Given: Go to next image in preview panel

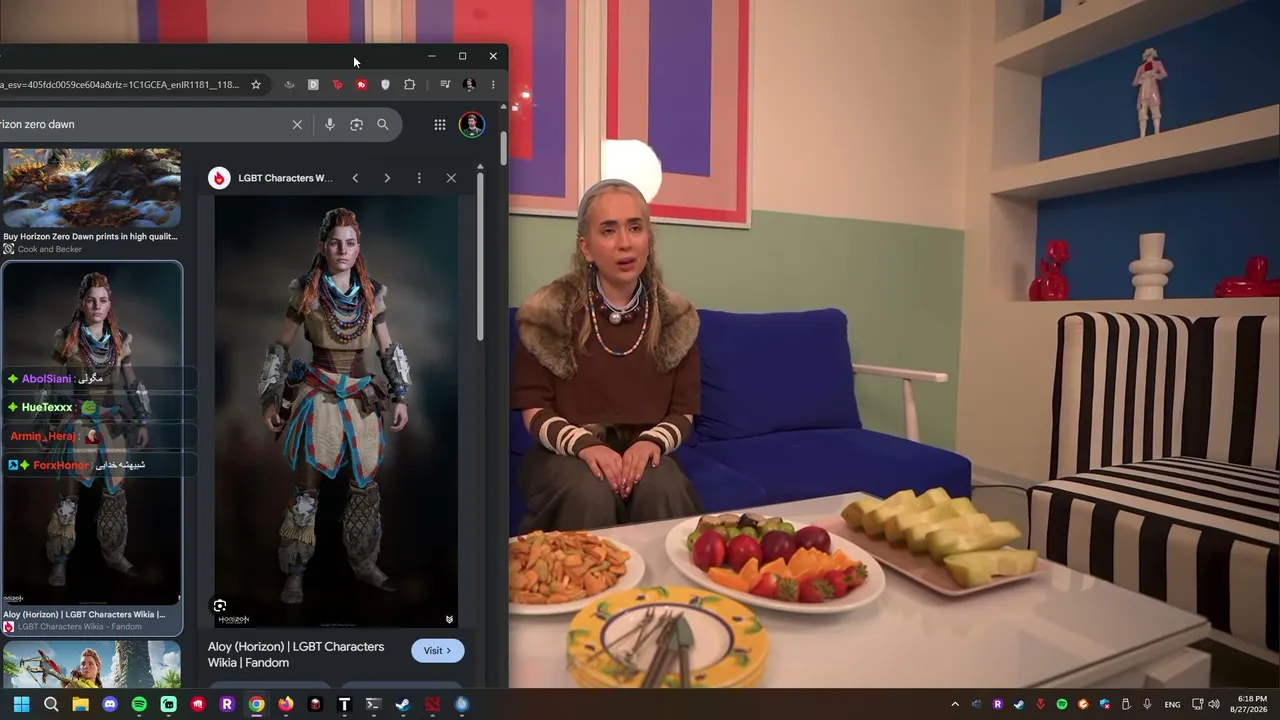Looking at the screenshot, I should tap(387, 178).
